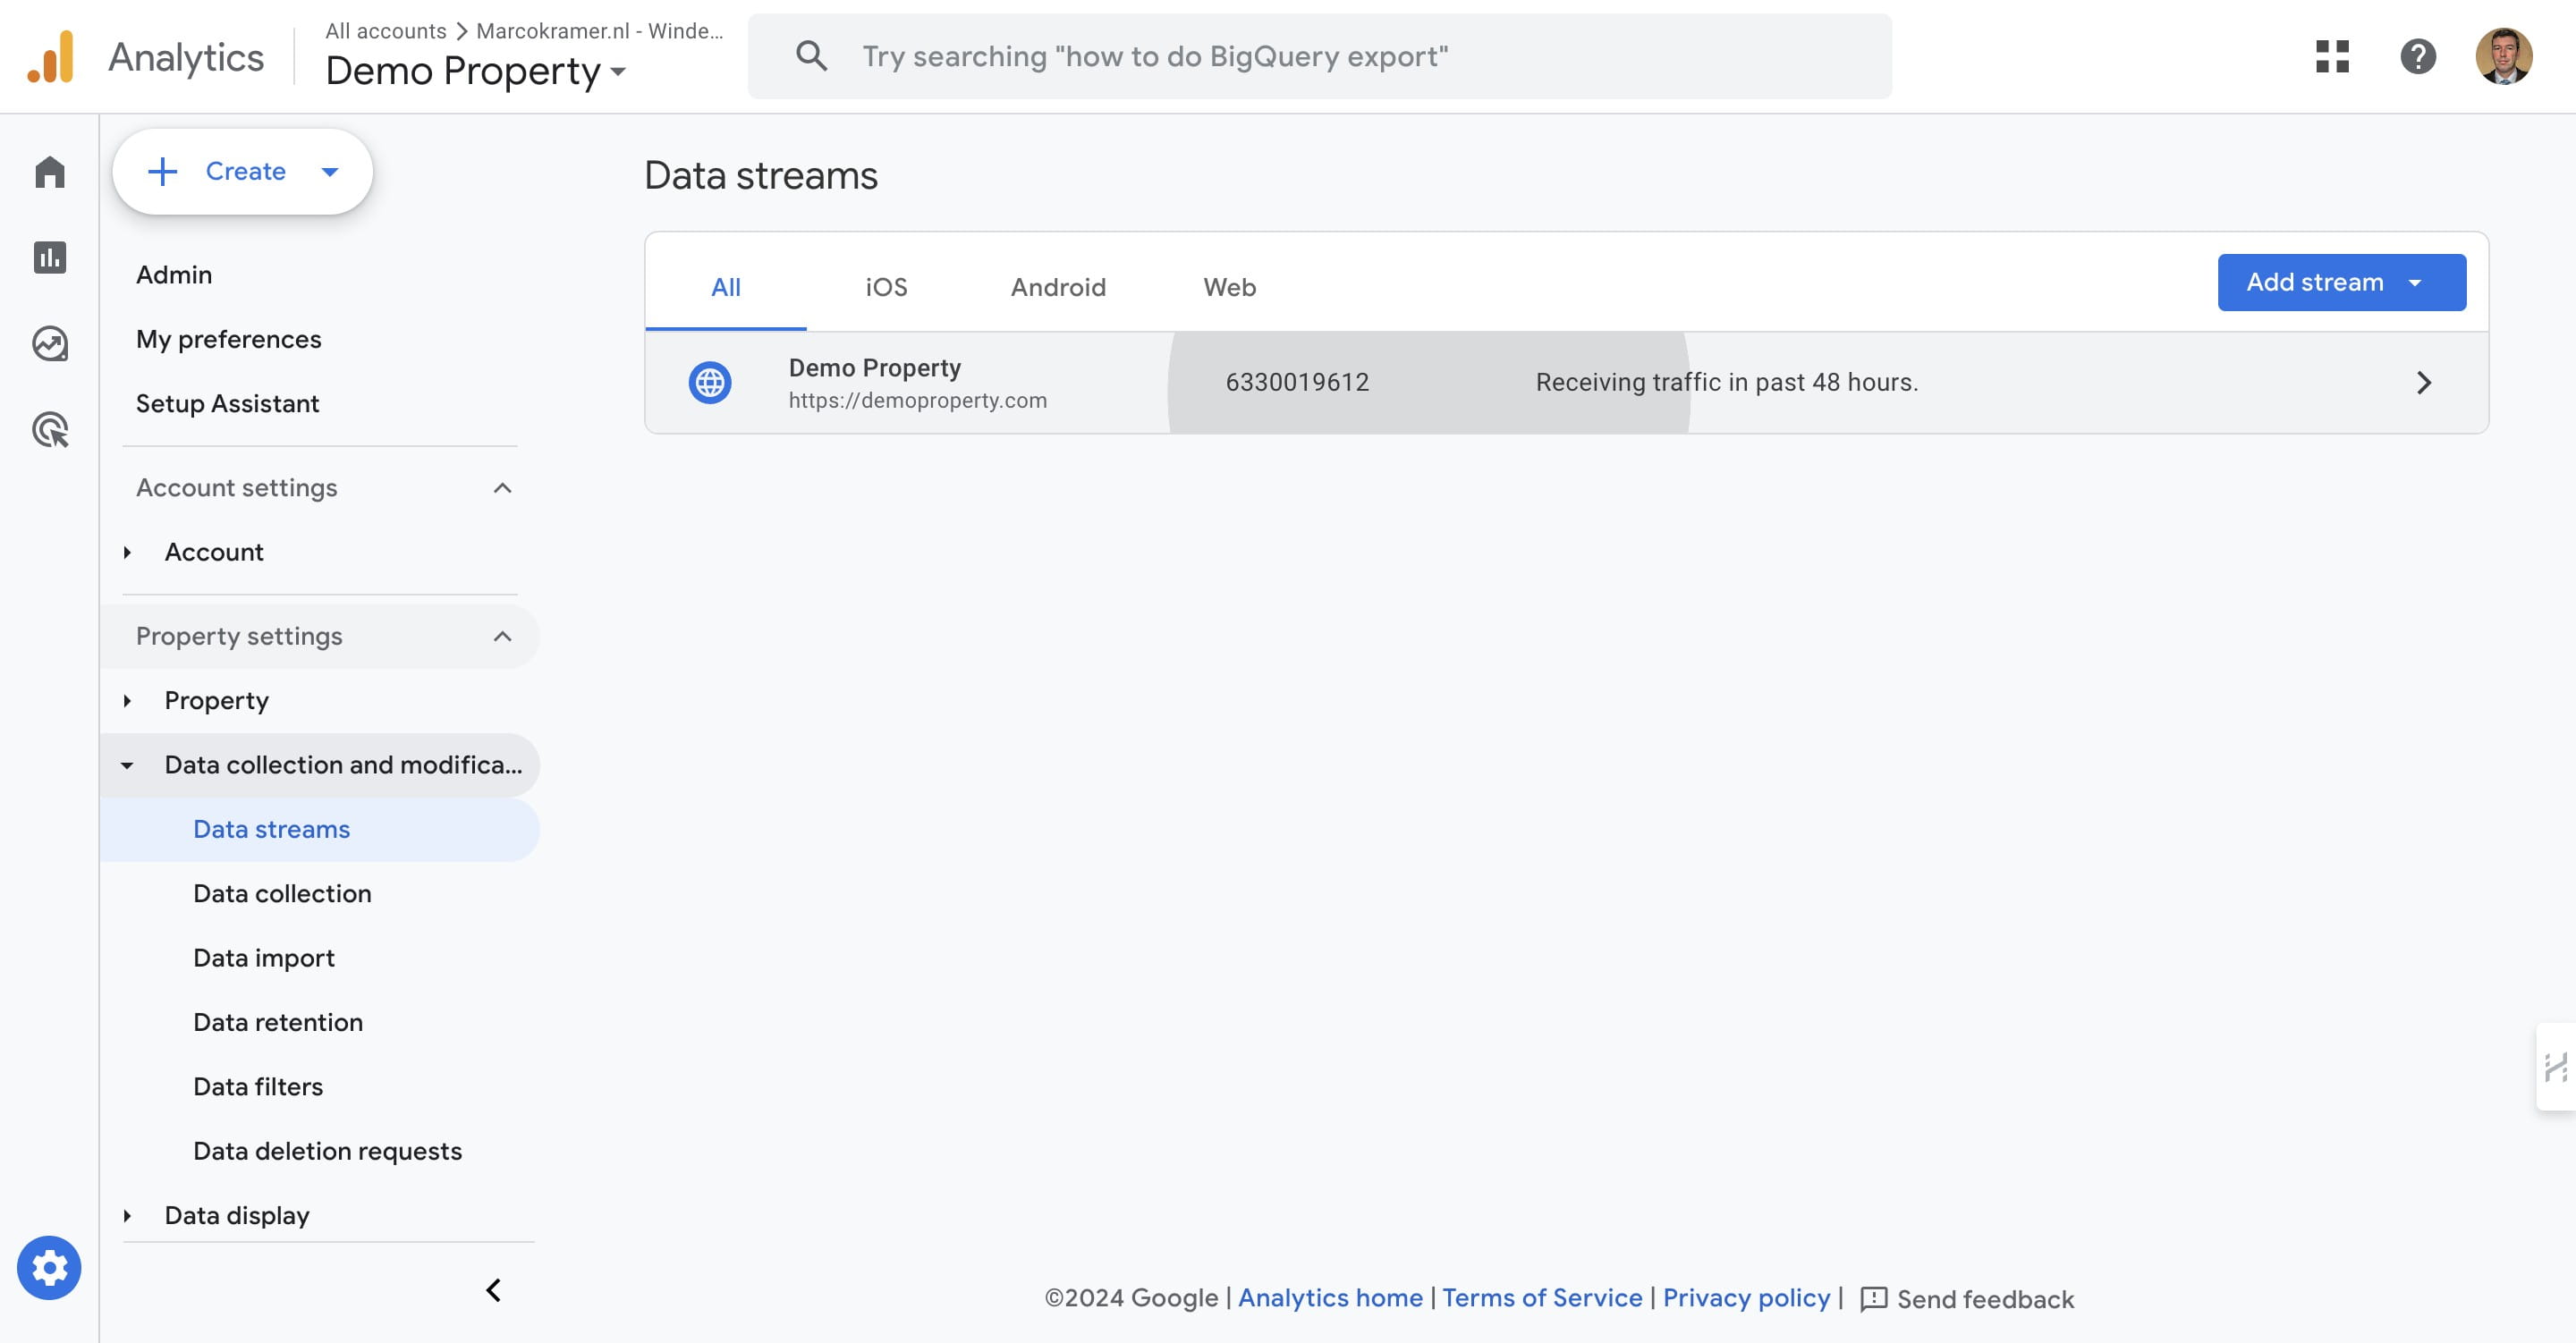2576x1343 pixels.
Task: Expand the Property tree item
Action: click(127, 700)
